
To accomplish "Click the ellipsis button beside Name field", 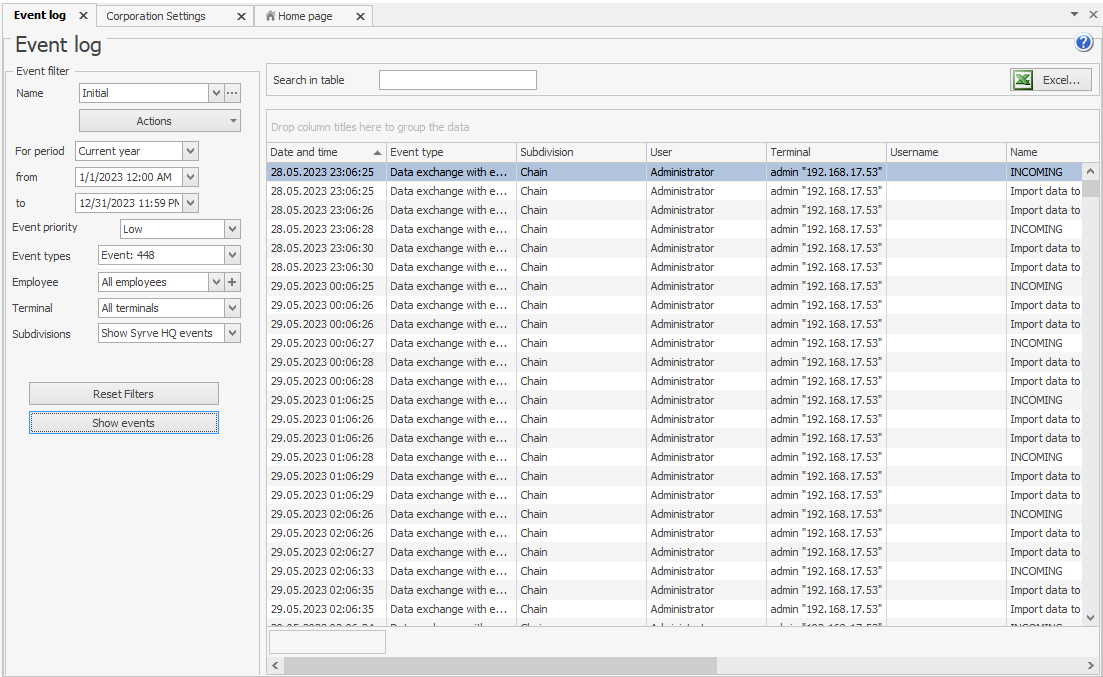I will 233,93.
